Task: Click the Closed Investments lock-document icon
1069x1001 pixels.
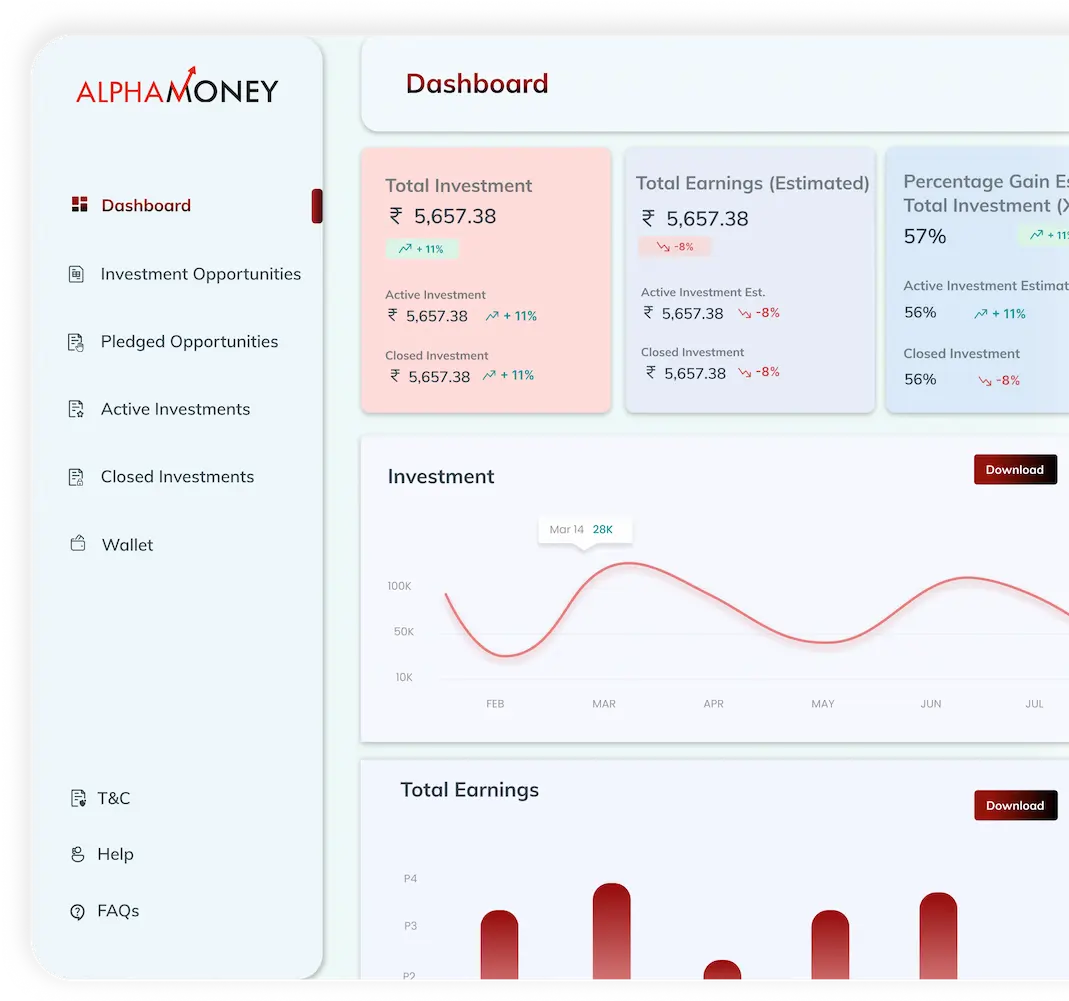Action: [76, 477]
